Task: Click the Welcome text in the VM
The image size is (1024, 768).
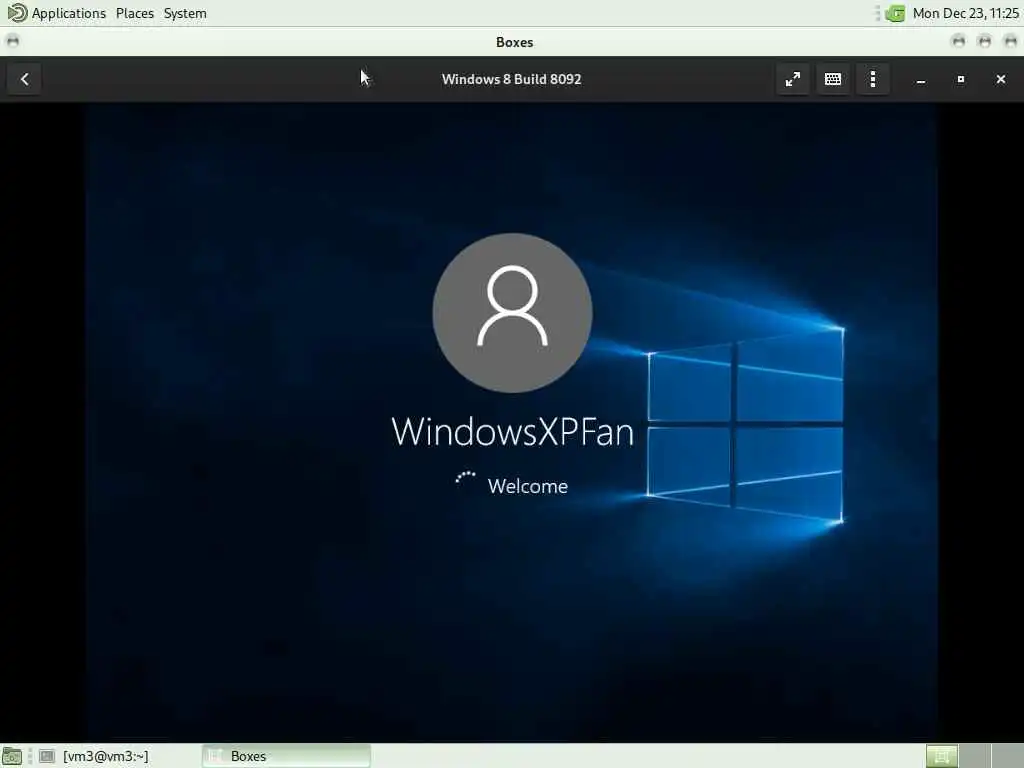Action: (x=528, y=486)
